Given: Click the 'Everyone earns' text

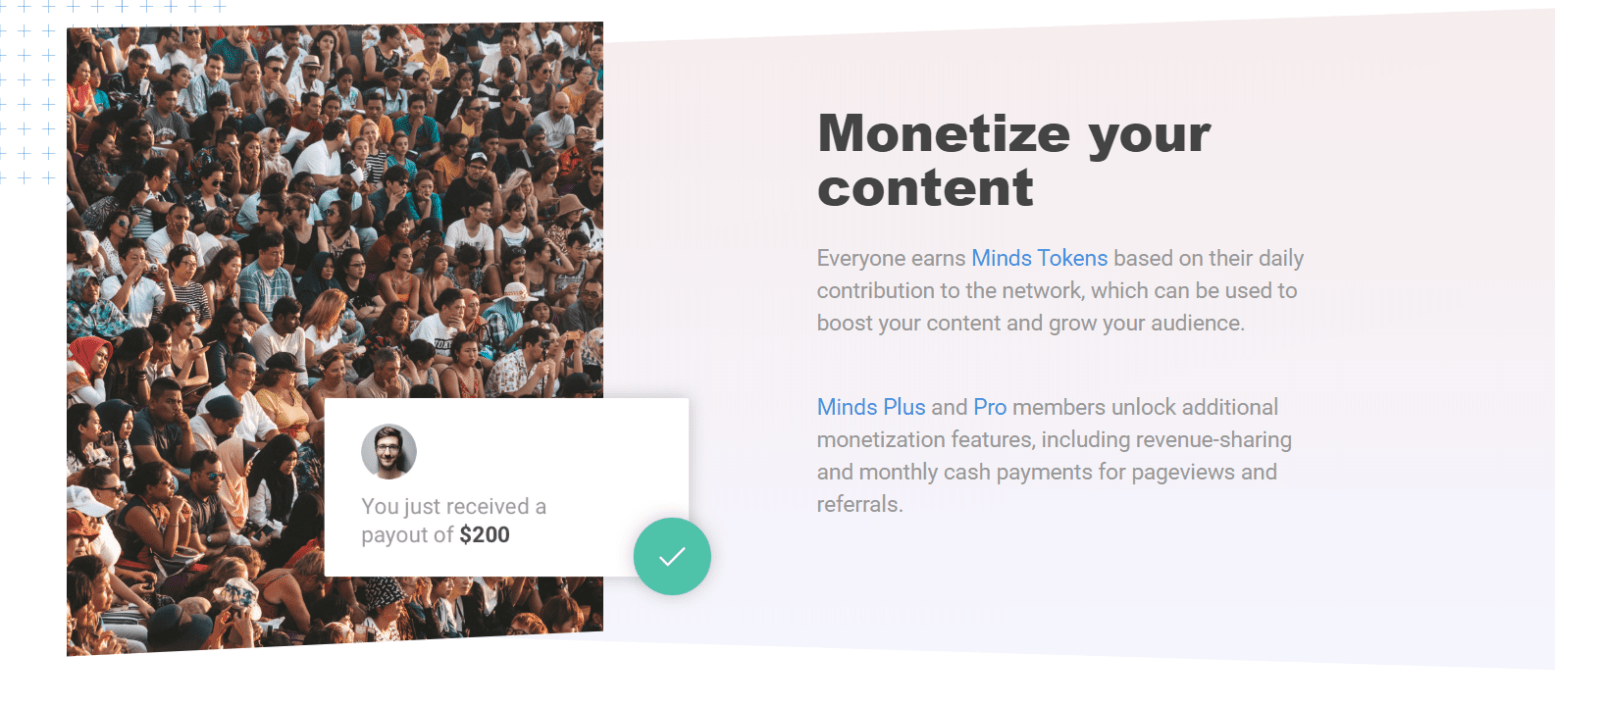Looking at the screenshot, I should tap(891, 258).
